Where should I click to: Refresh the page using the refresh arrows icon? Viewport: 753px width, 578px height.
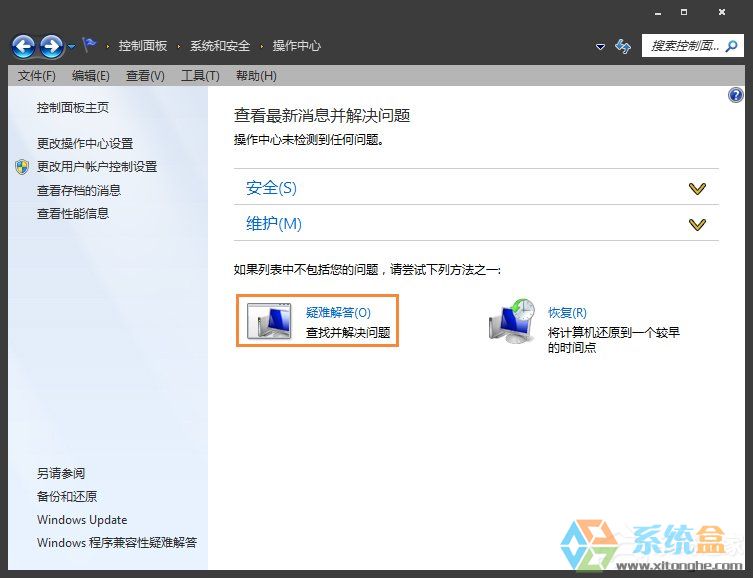click(x=623, y=47)
